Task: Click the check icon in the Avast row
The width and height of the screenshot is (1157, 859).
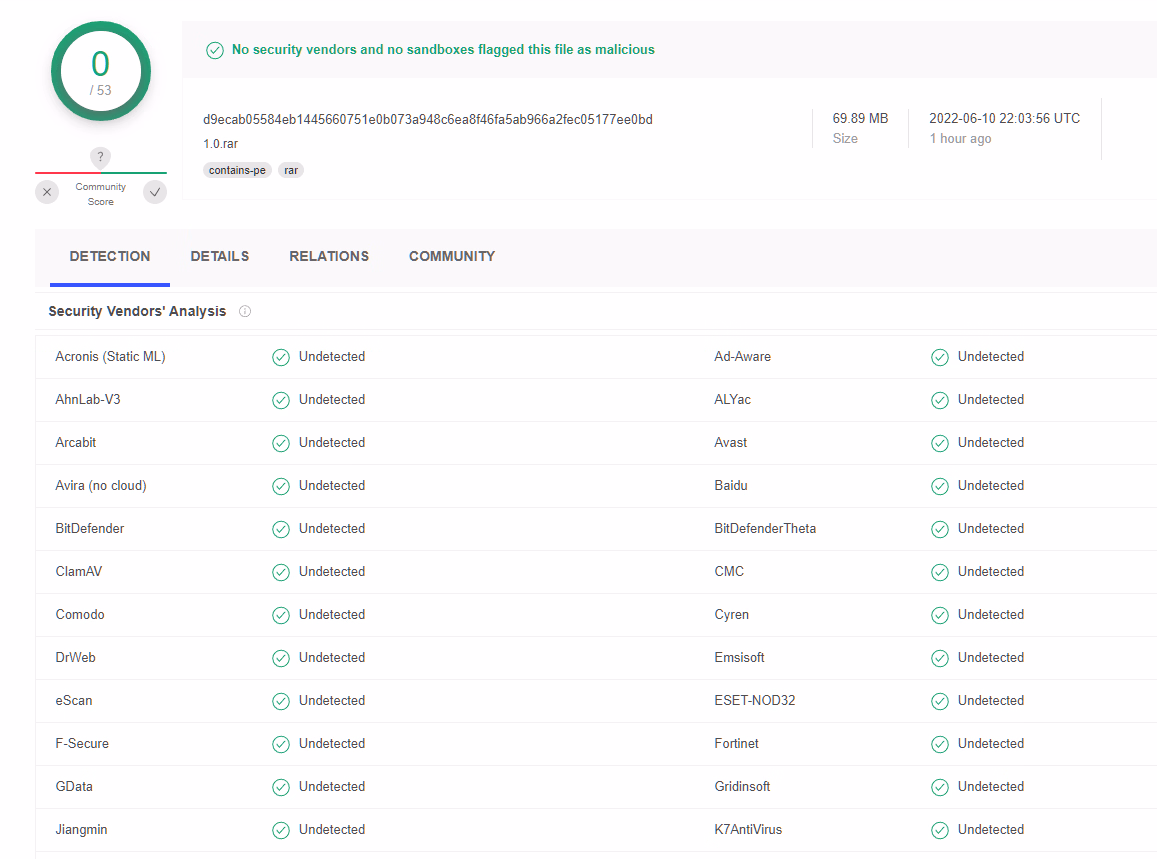Action: tap(940, 444)
